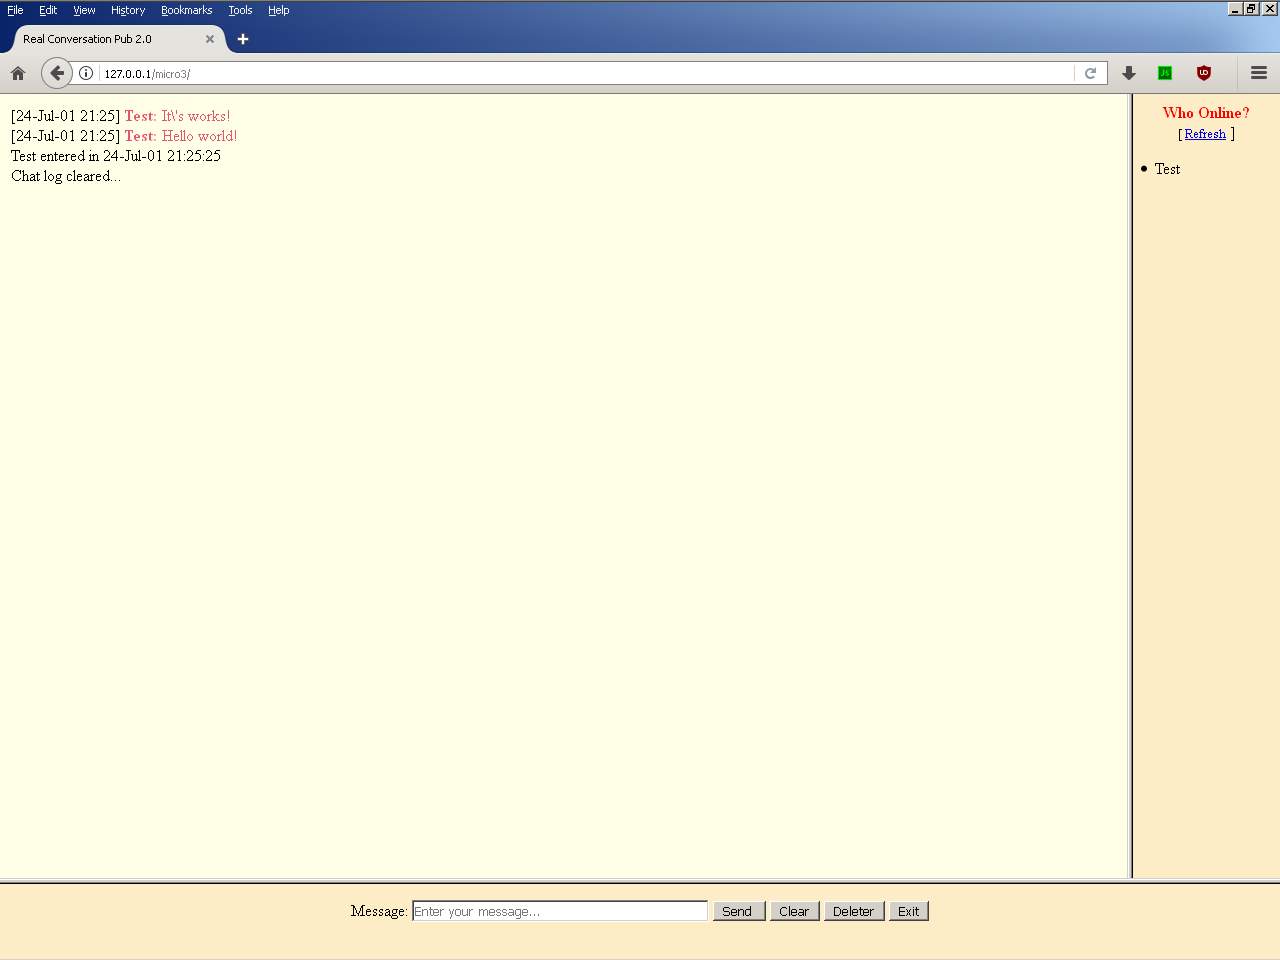The height and width of the screenshot is (960, 1280).
Task: Click the Refresh link under Who Online
Action: point(1205,134)
